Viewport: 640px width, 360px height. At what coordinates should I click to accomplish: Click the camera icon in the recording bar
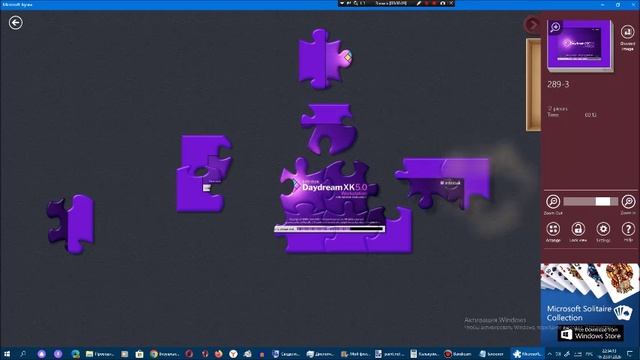click(442, 3)
